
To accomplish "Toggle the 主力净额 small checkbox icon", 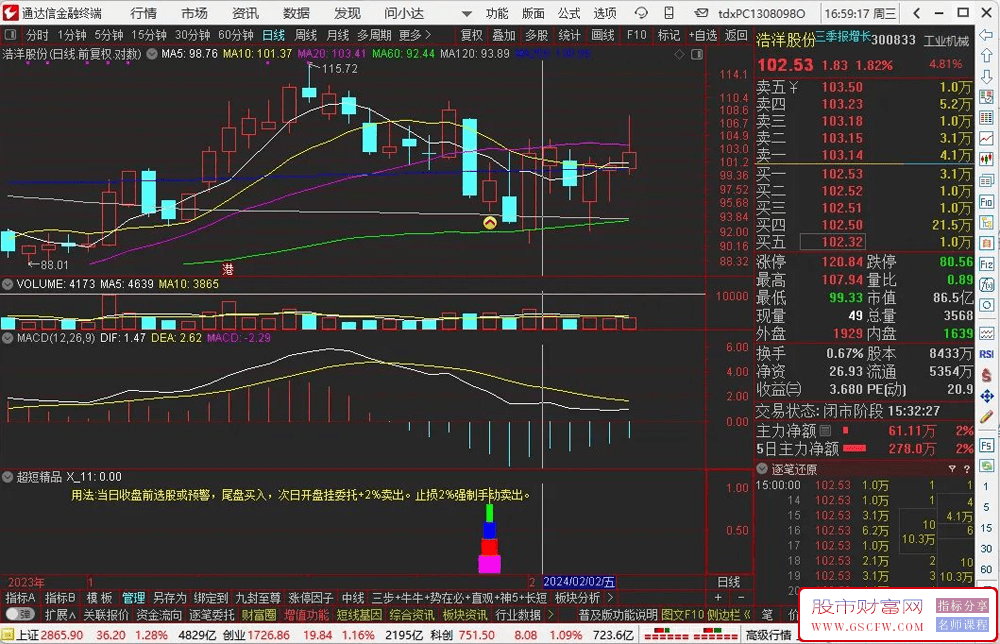I will pyautogui.click(x=825, y=431).
